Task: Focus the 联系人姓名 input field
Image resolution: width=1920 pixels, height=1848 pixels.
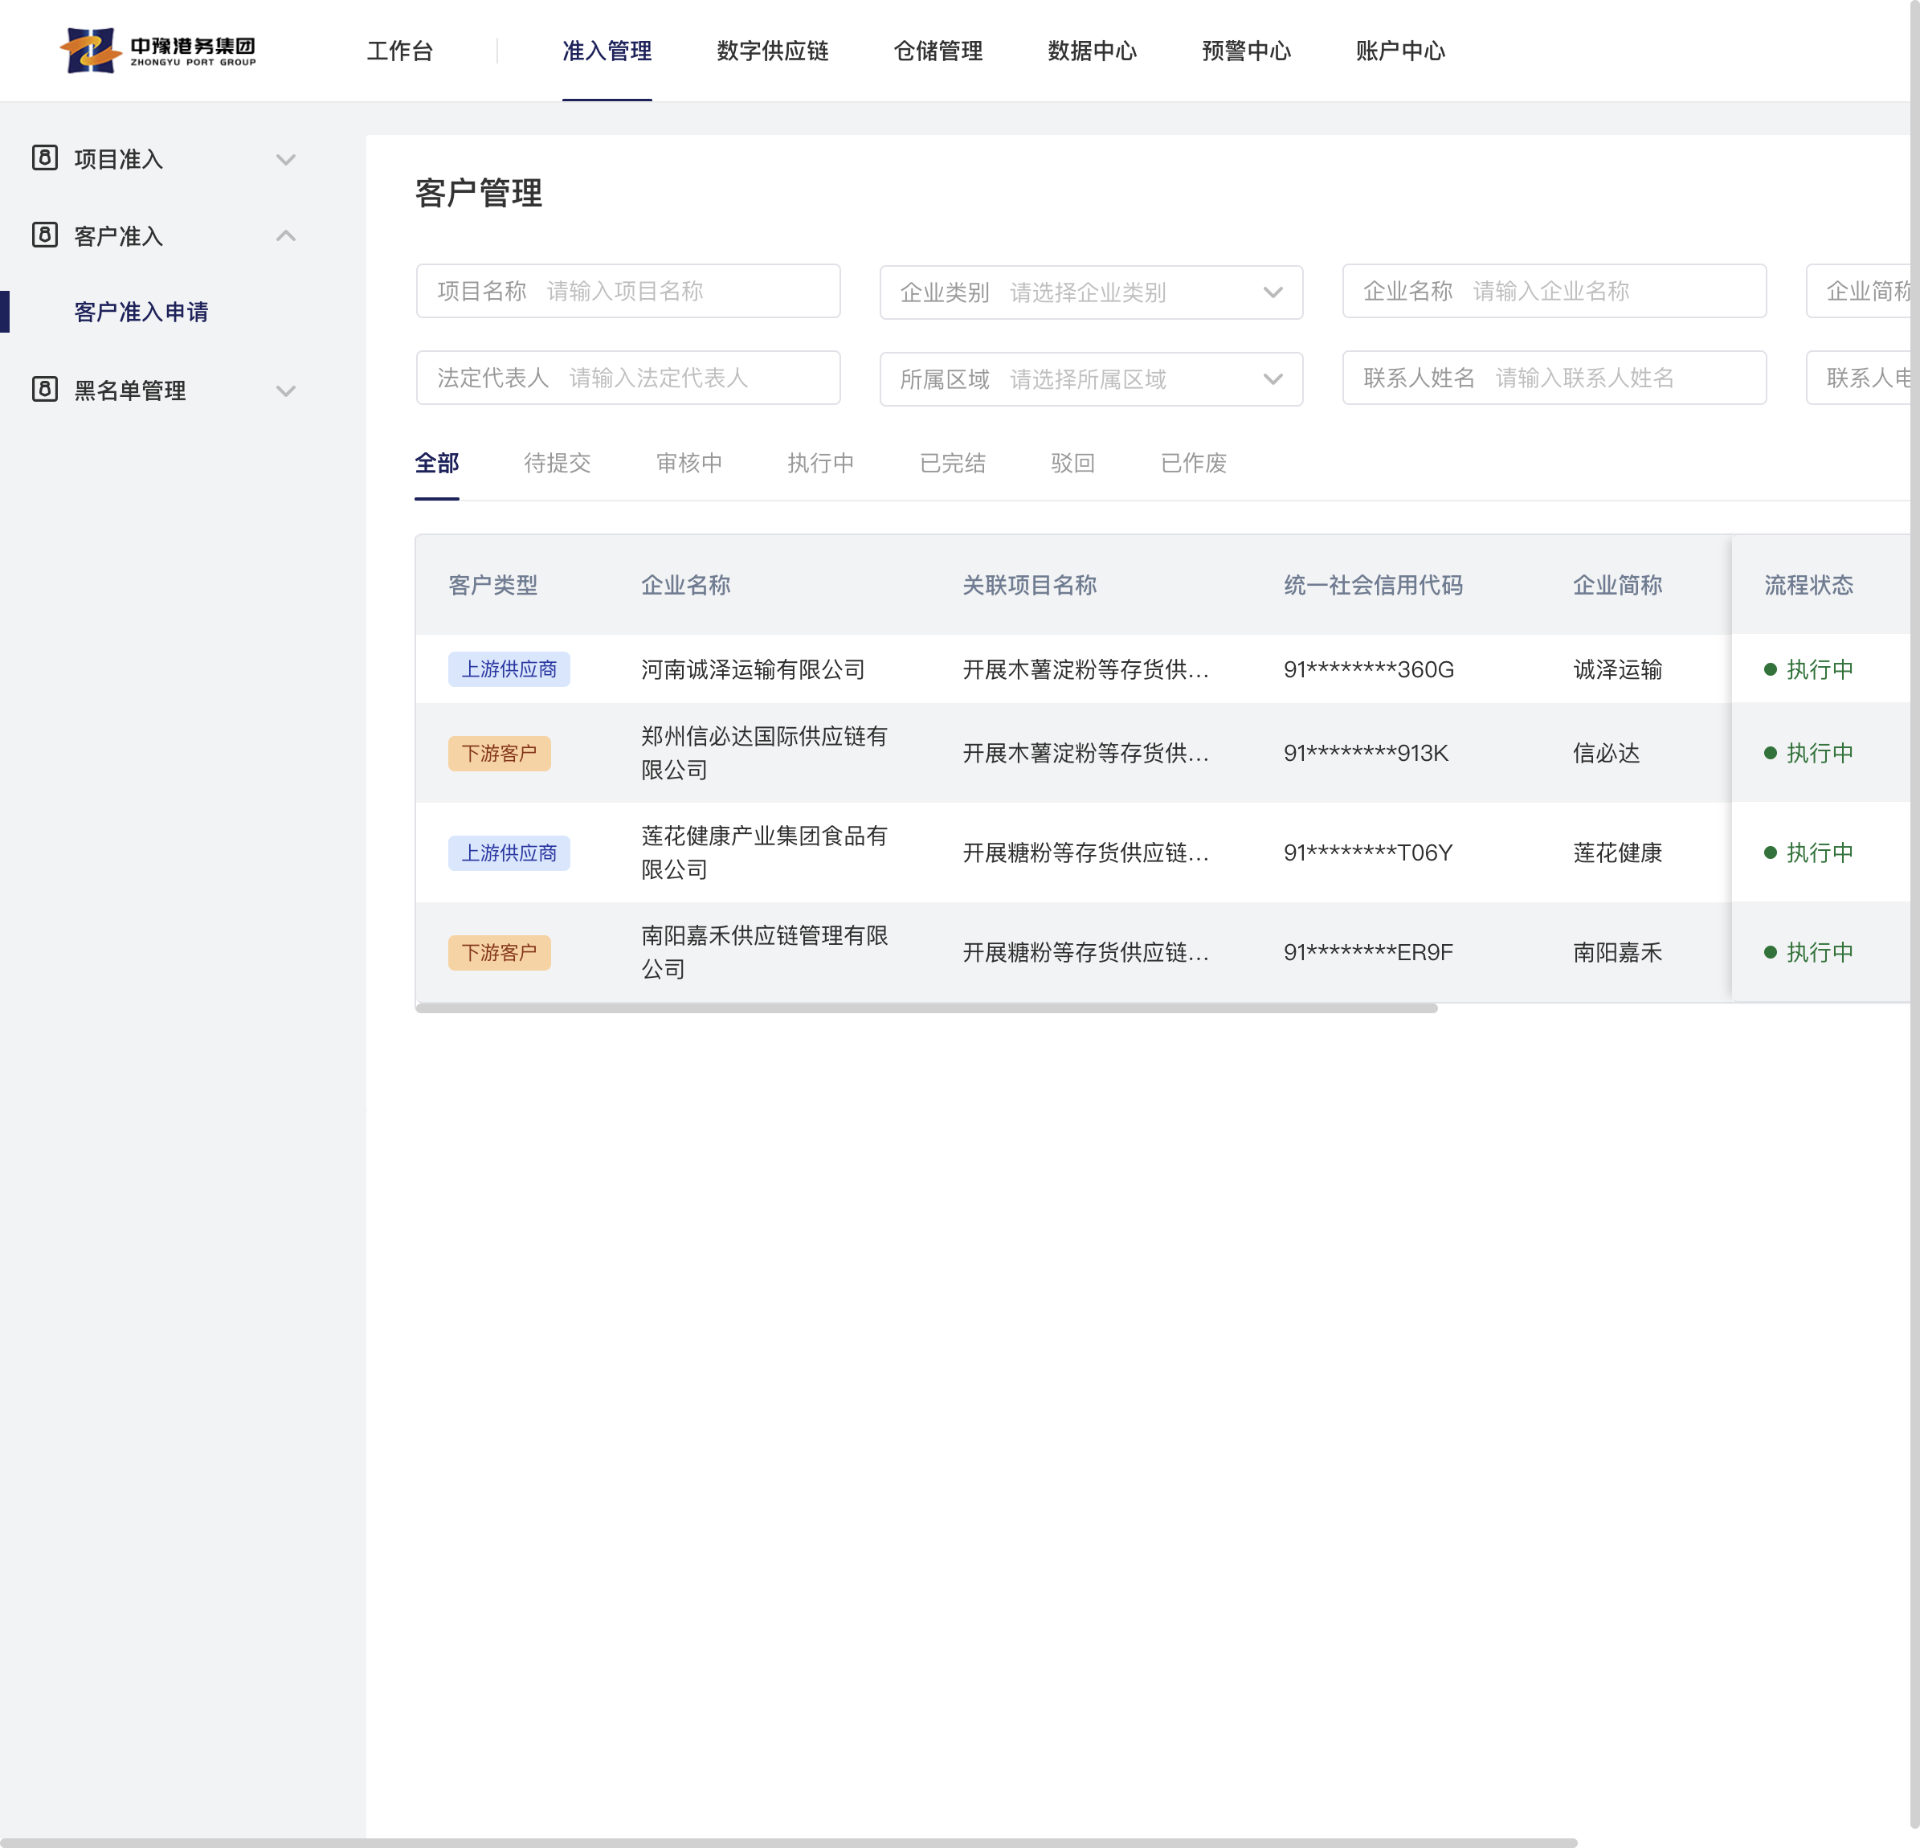Action: tap(1554, 378)
